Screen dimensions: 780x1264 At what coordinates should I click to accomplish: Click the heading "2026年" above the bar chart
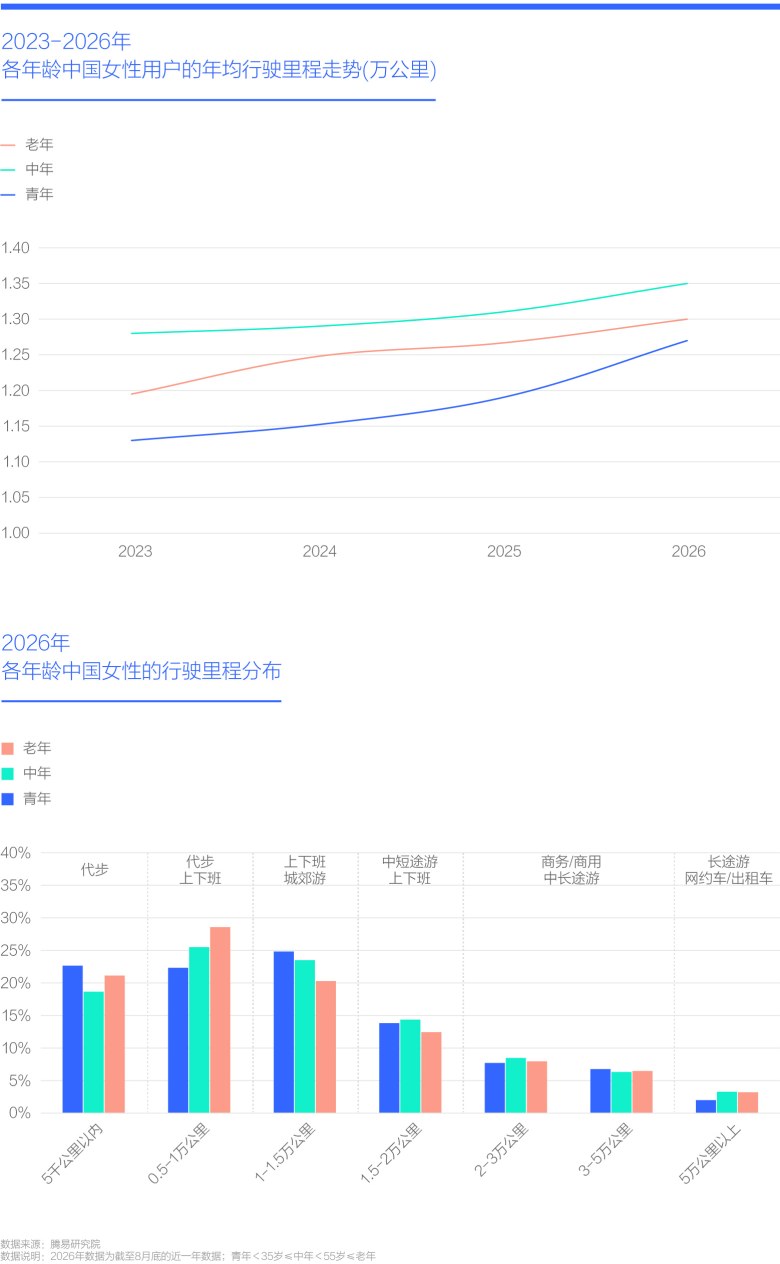click(x=36, y=643)
